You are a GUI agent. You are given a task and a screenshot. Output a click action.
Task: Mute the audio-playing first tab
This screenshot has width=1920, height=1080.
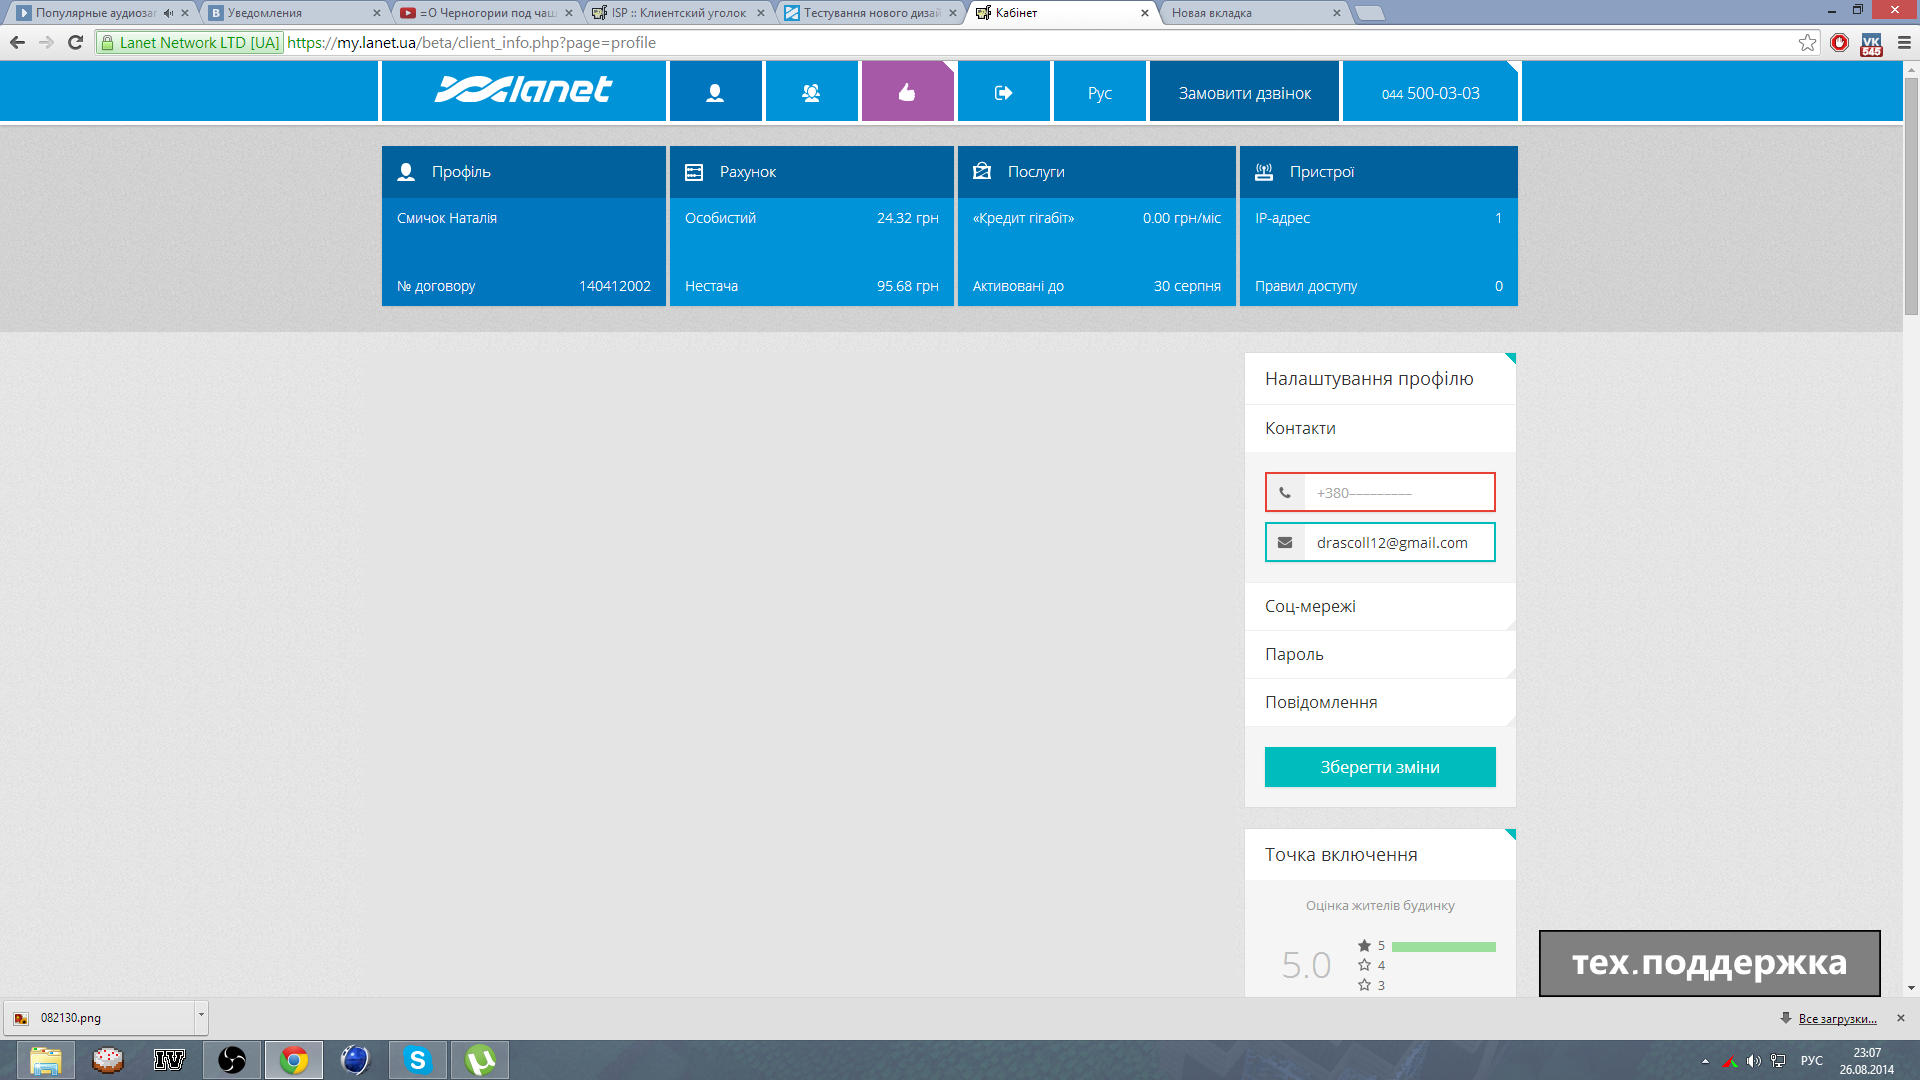(168, 13)
